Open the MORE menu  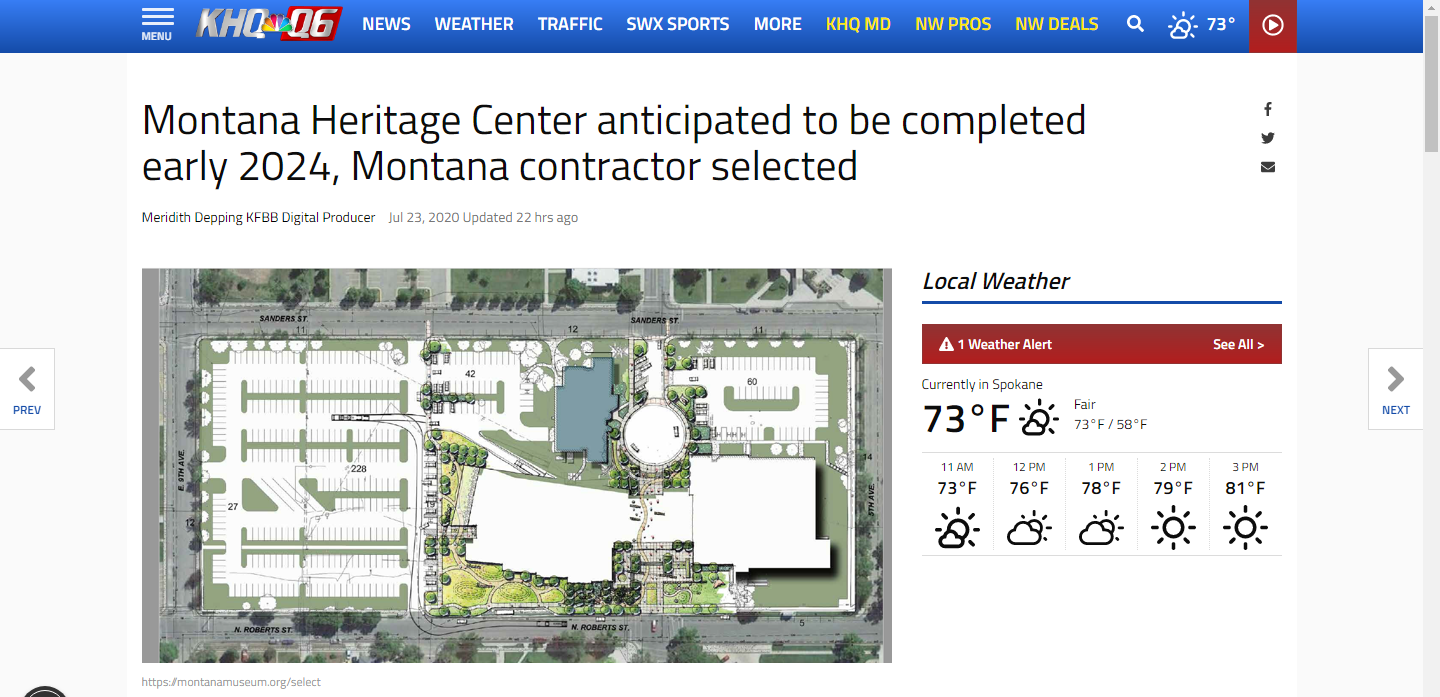click(x=778, y=24)
